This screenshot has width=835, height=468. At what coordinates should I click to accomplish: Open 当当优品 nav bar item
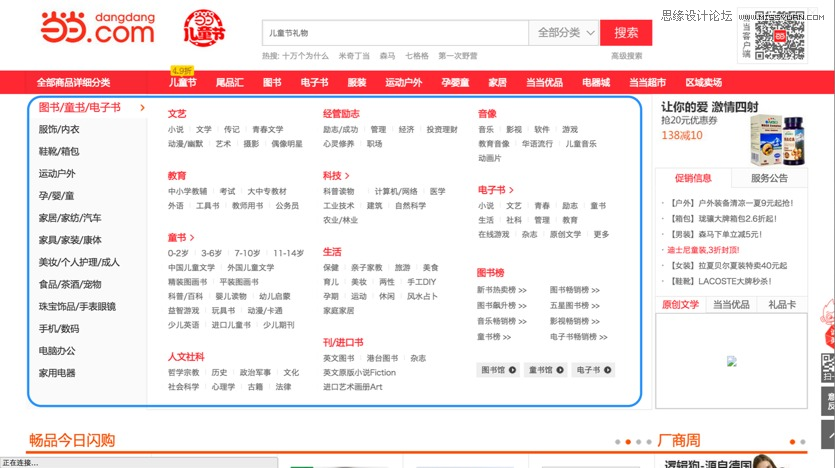coord(544,83)
